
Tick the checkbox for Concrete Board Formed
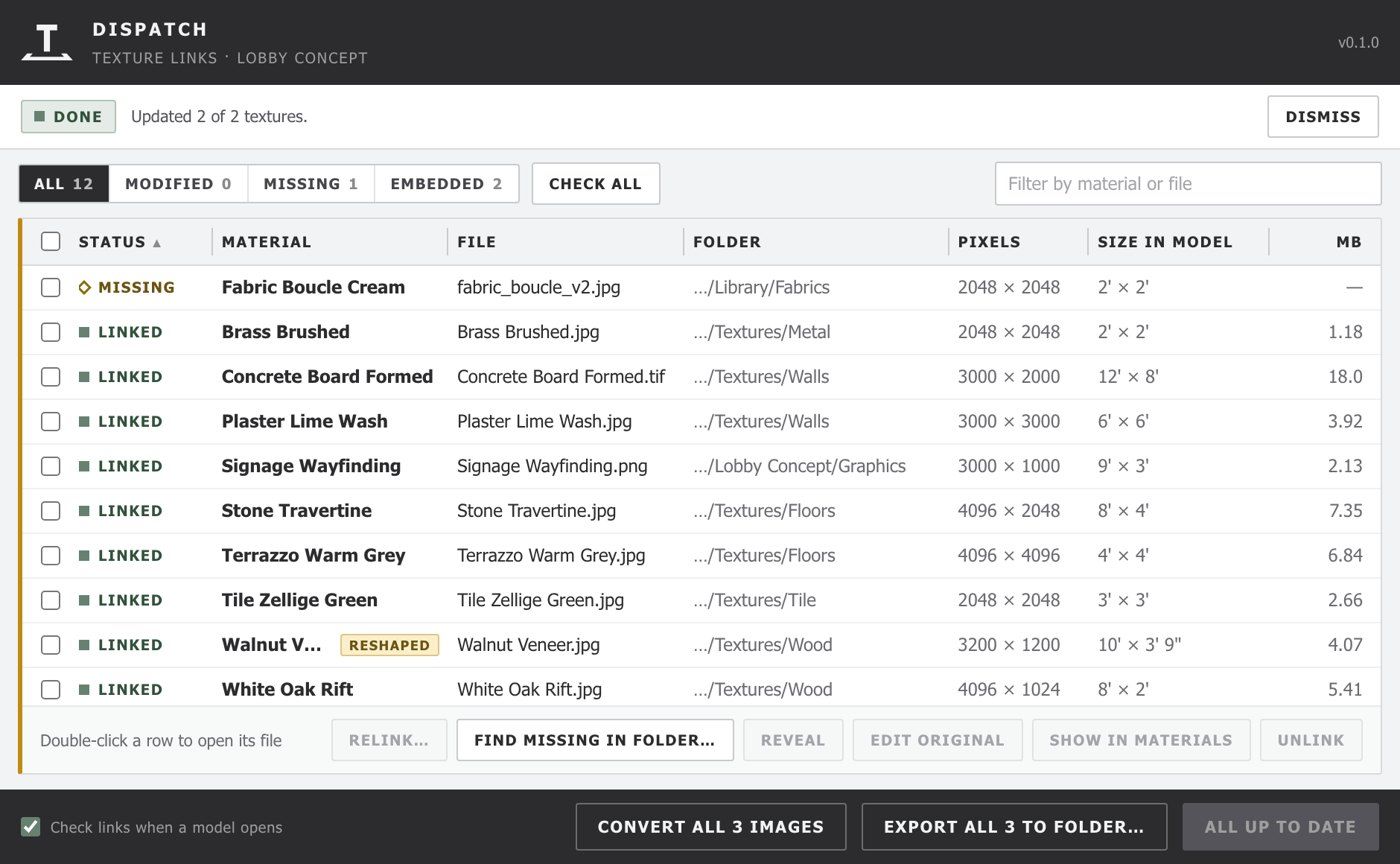click(51, 377)
